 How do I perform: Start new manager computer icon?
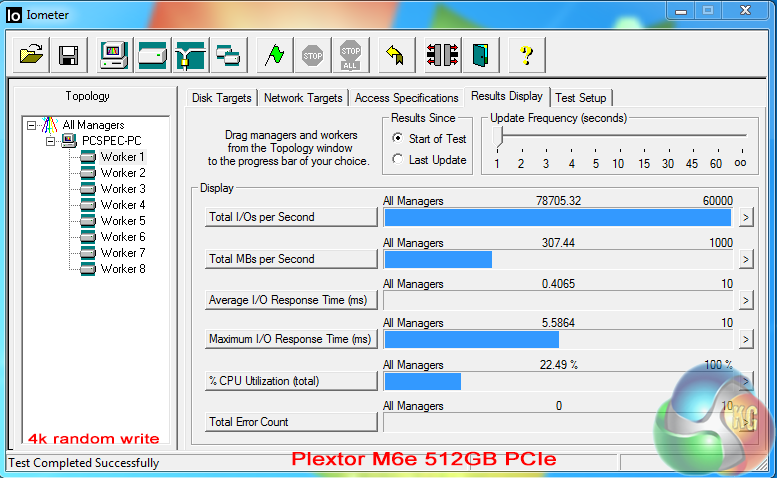[x=114, y=54]
